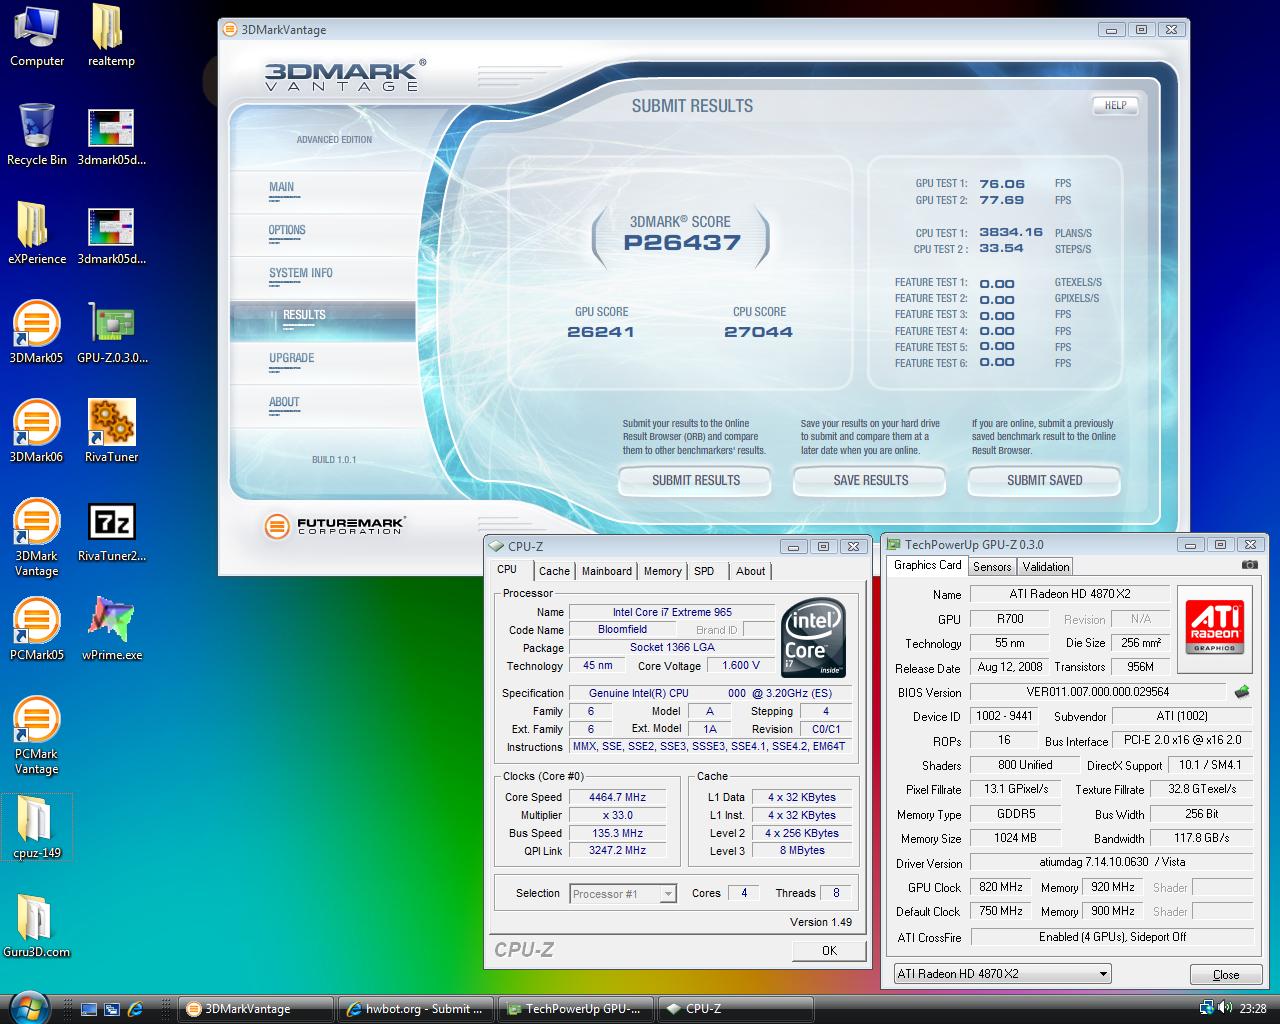Click the GPU-Z screenshot camera icon

(x=1249, y=566)
